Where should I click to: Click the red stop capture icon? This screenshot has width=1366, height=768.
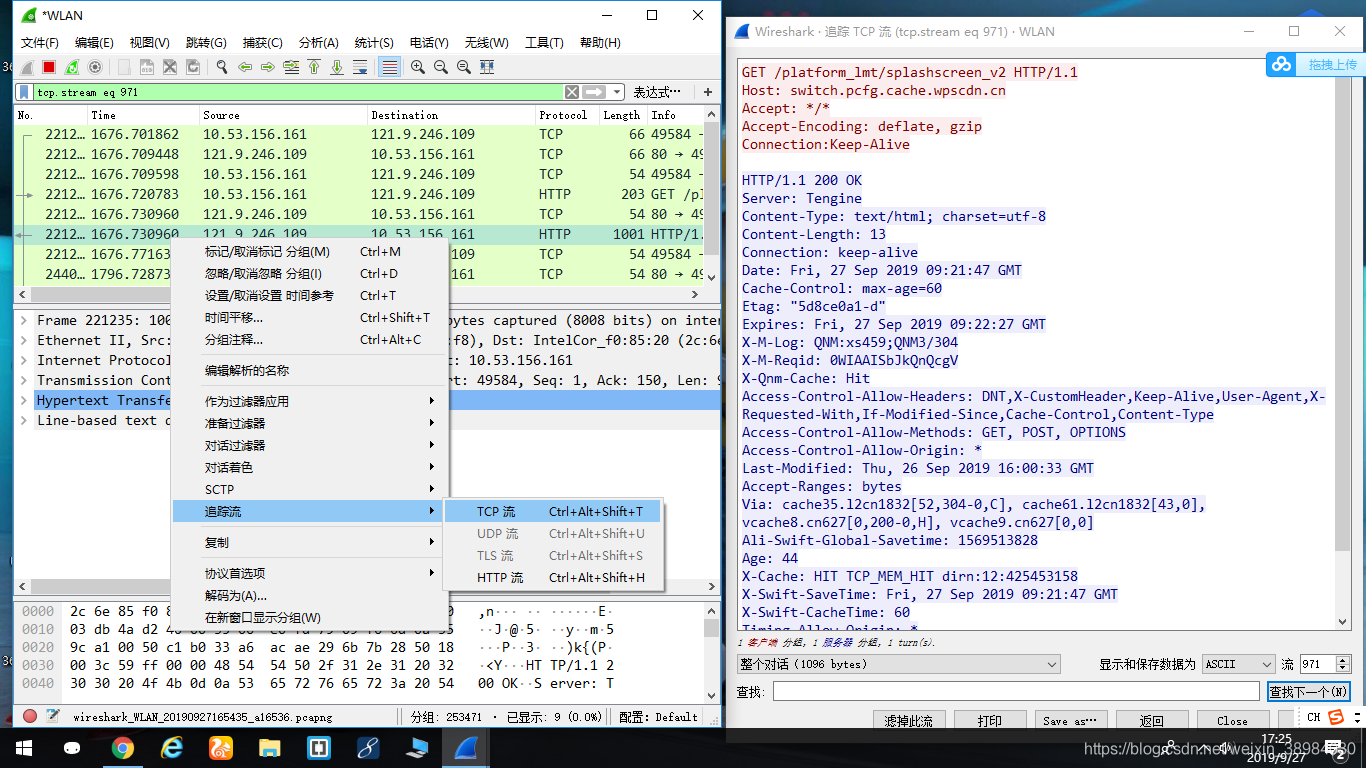[48, 67]
